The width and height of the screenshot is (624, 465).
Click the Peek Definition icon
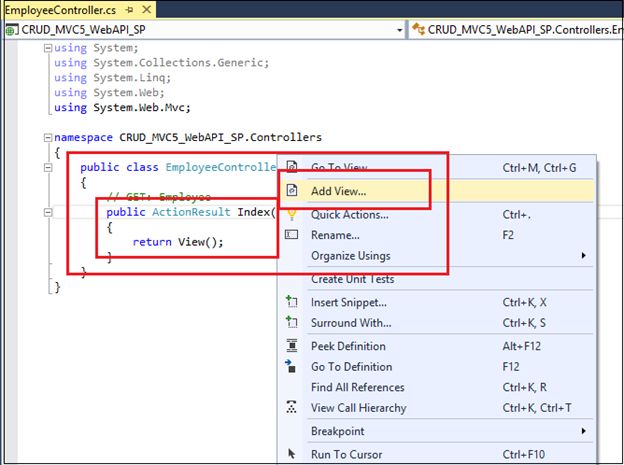(x=292, y=346)
